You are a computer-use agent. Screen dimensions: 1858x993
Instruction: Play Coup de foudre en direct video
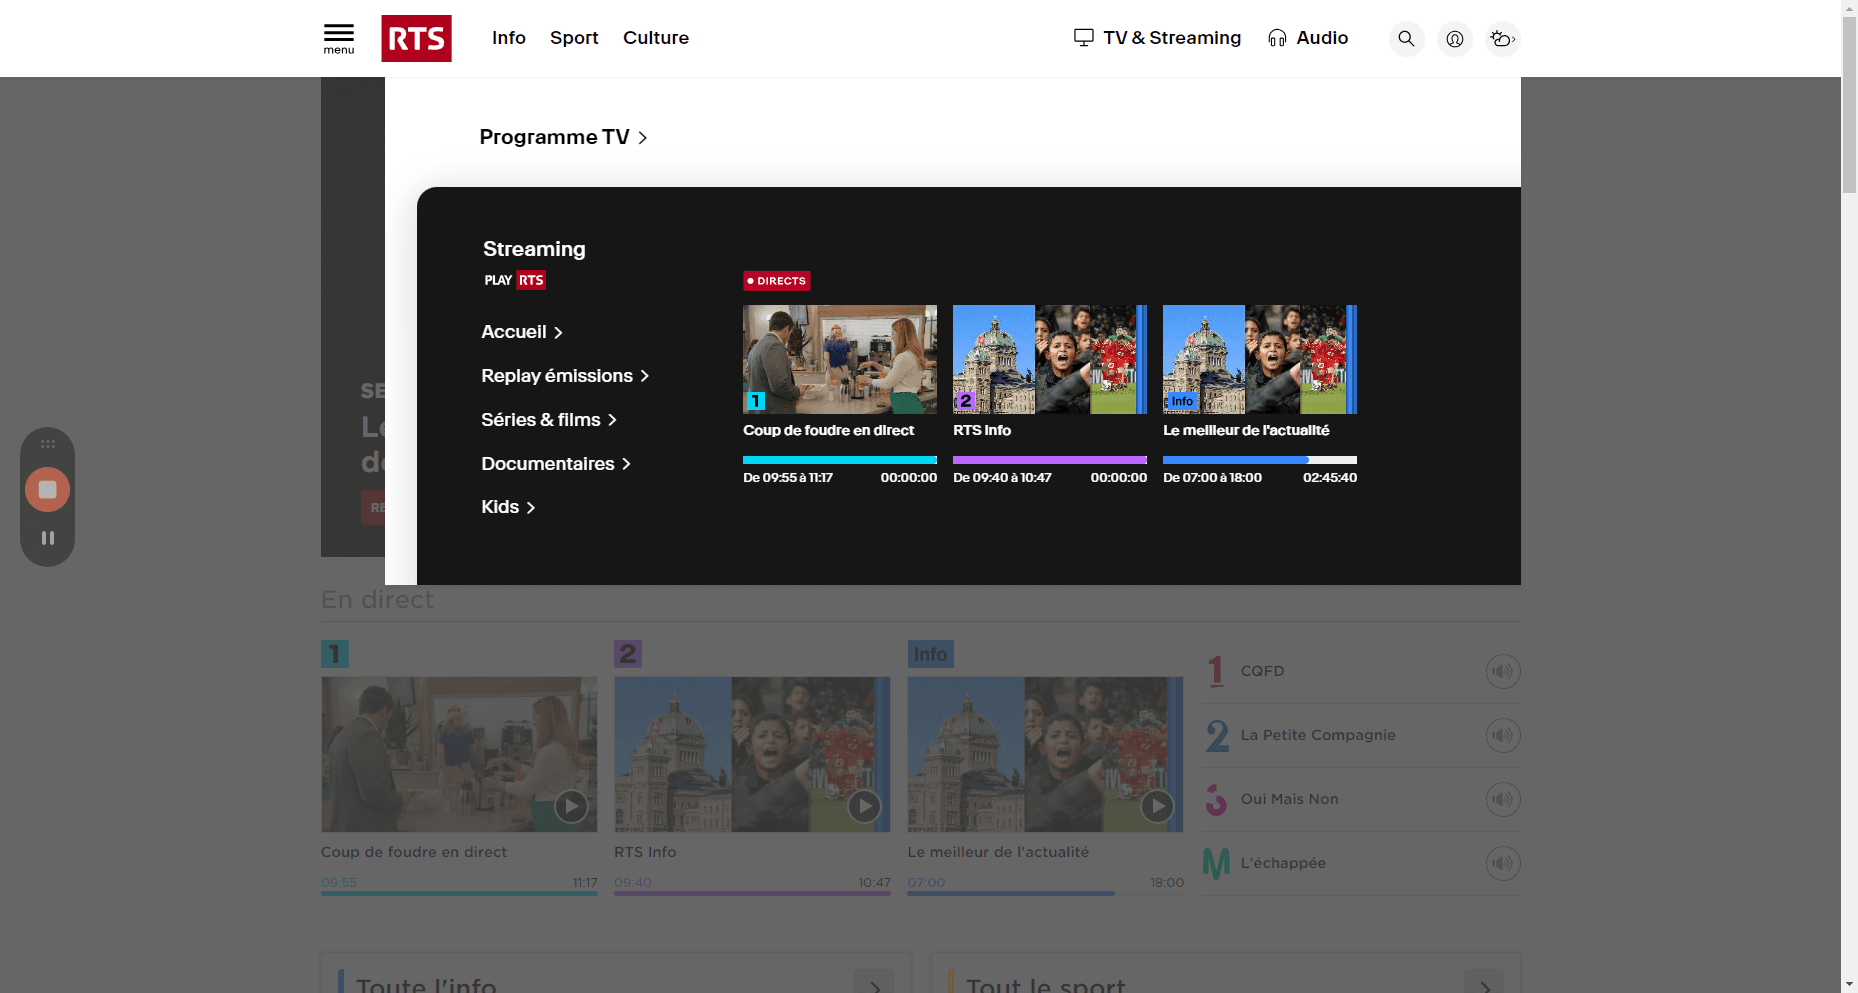click(x=570, y=805)
